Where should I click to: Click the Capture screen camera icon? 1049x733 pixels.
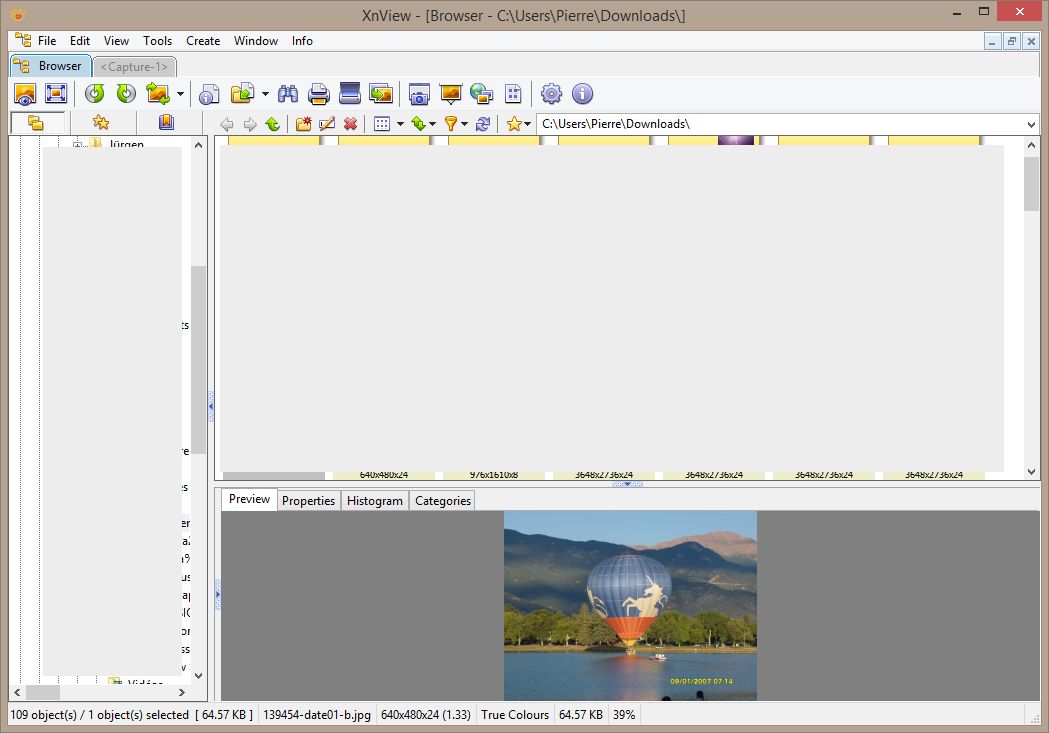419,94
